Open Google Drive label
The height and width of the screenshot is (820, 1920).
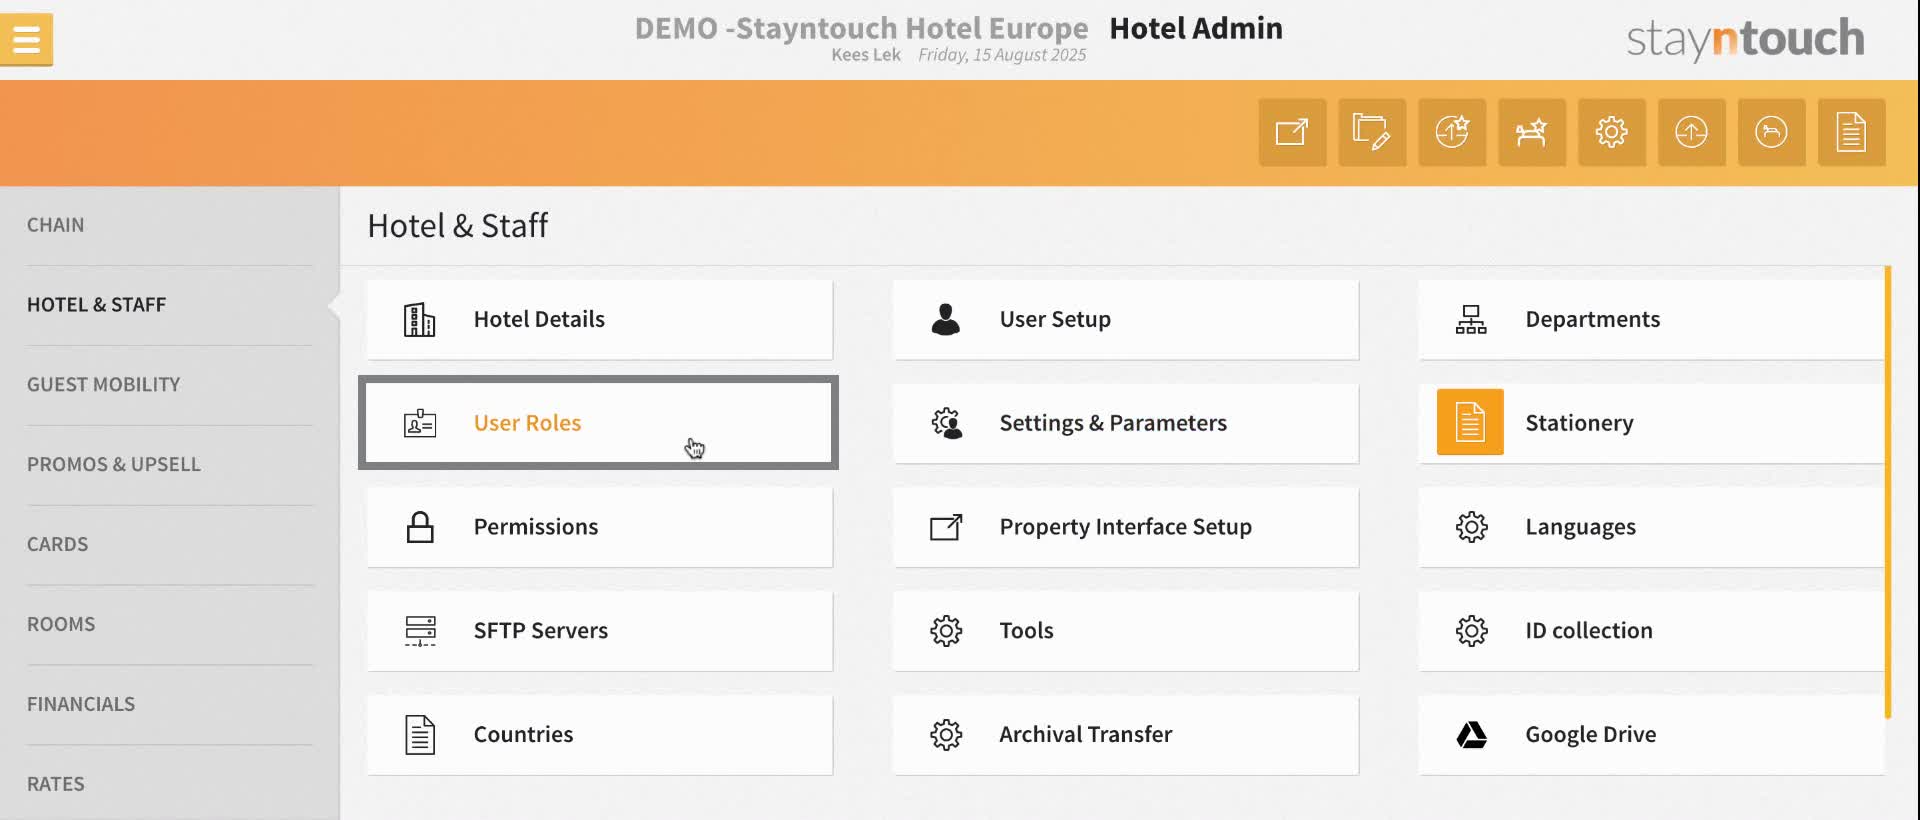coord(1591,735)
